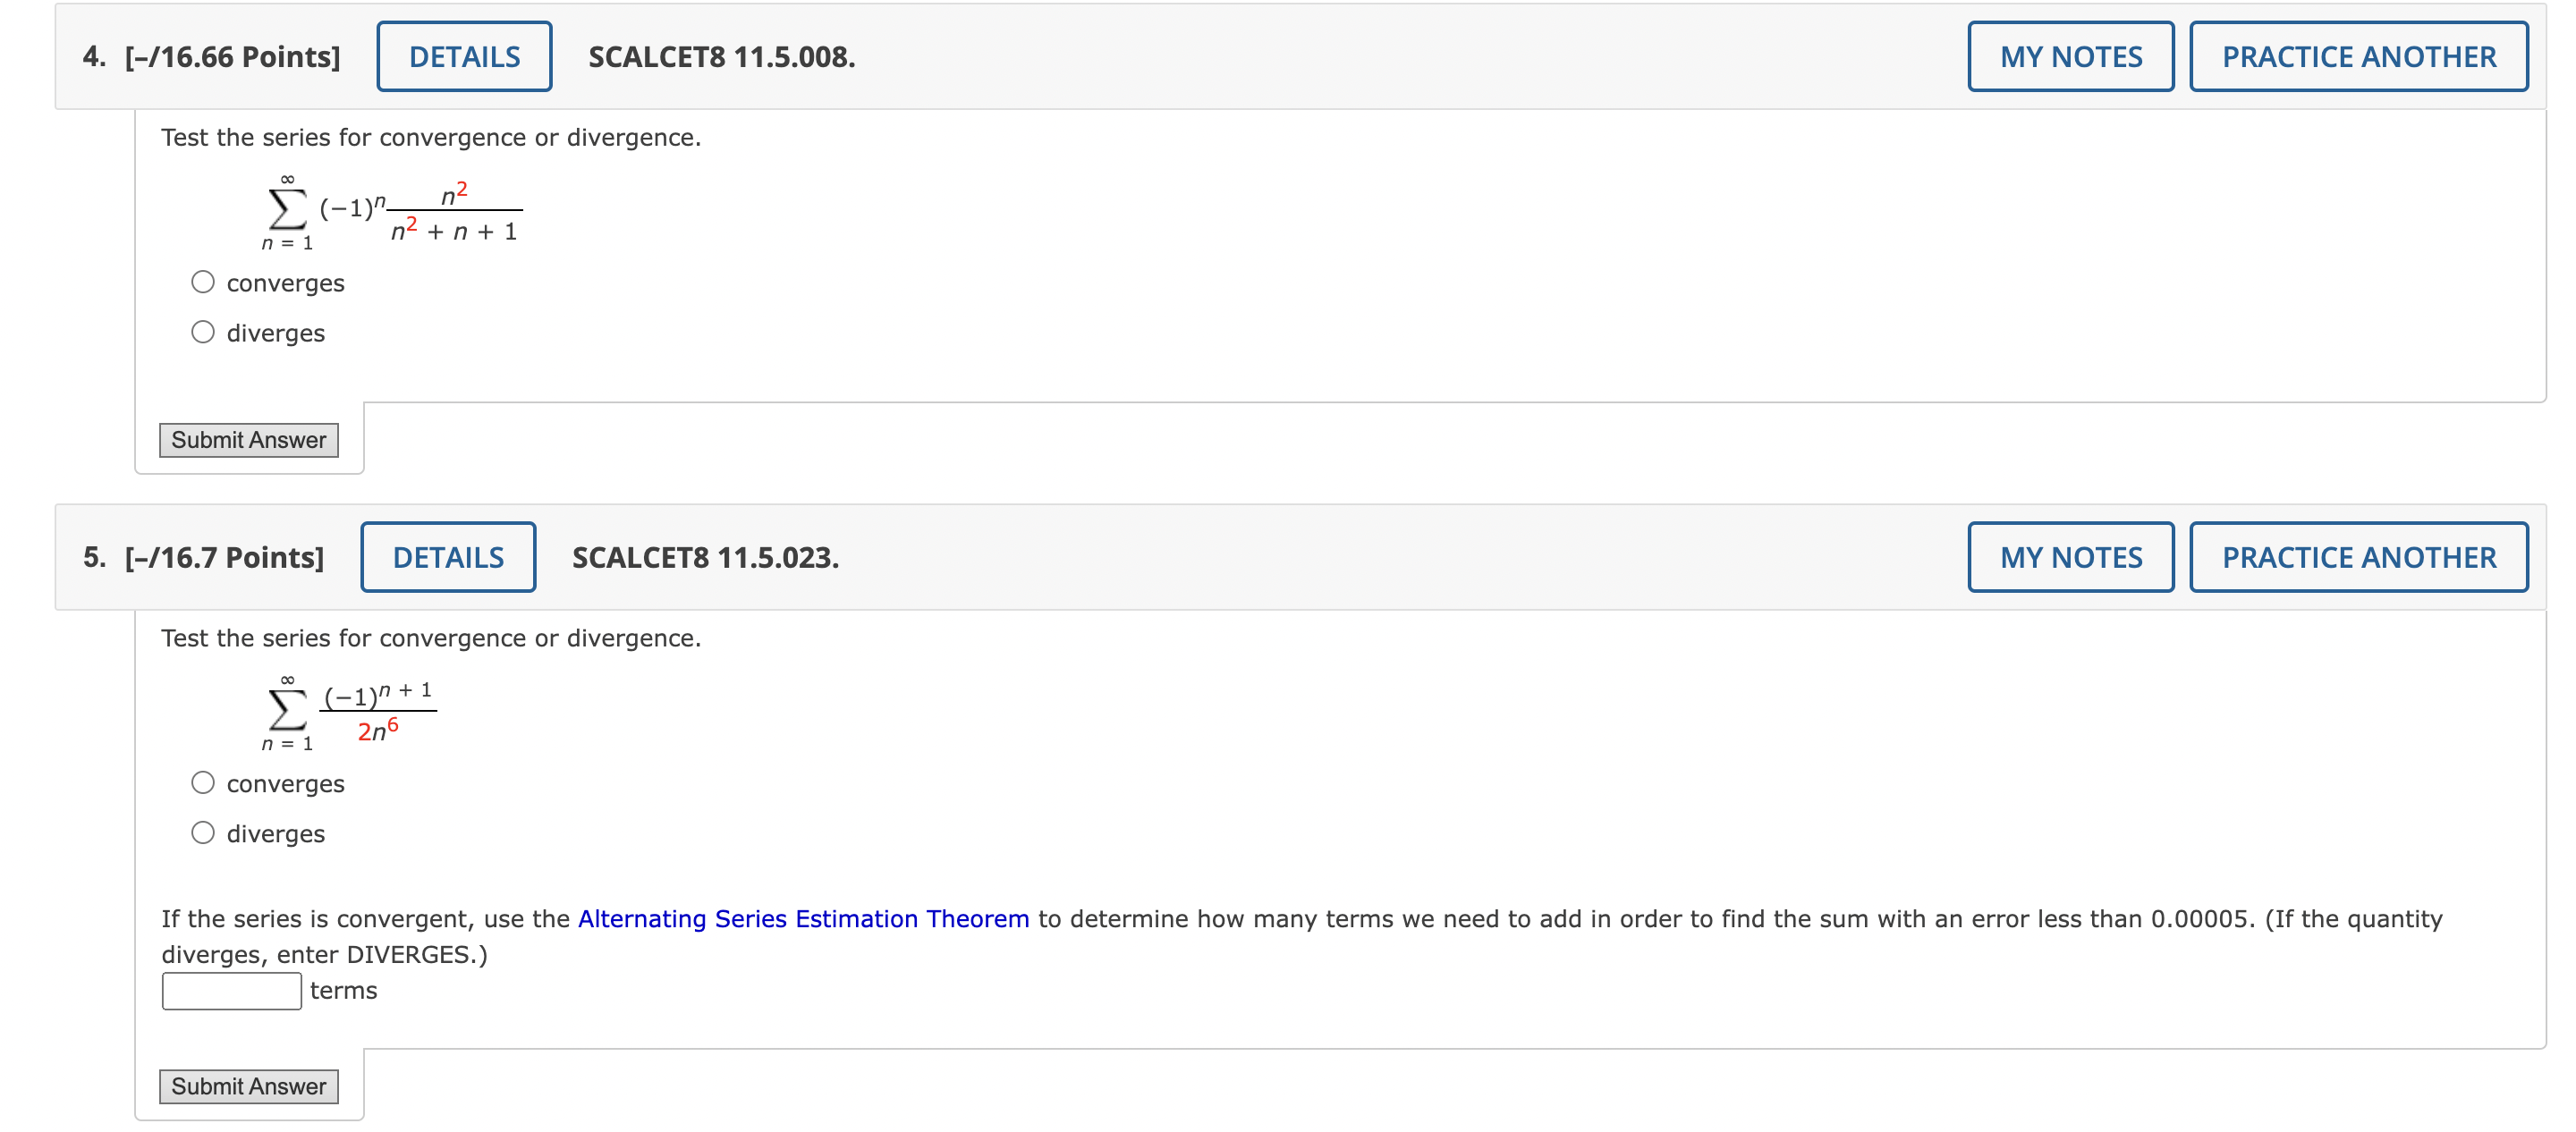The image size is (2576, 1132).
Task: Submit answer for question 5
Action: (x=249, y=1086)
